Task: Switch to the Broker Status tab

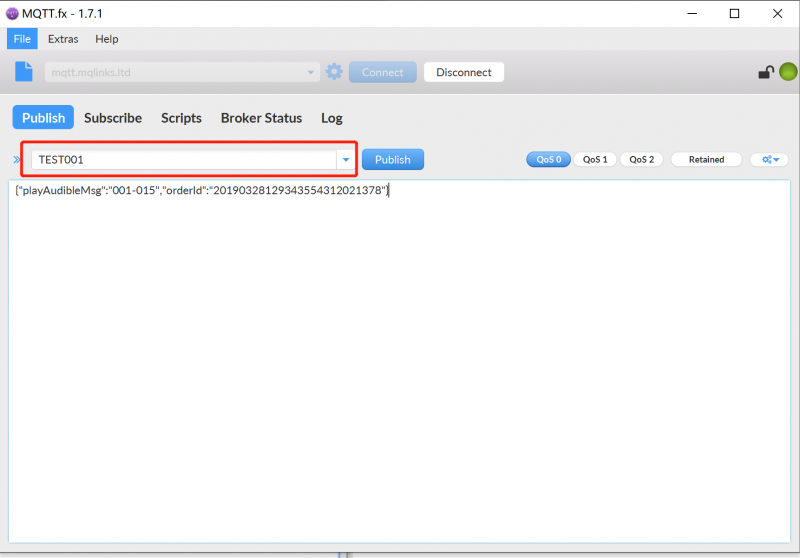Action: (261, 118)
